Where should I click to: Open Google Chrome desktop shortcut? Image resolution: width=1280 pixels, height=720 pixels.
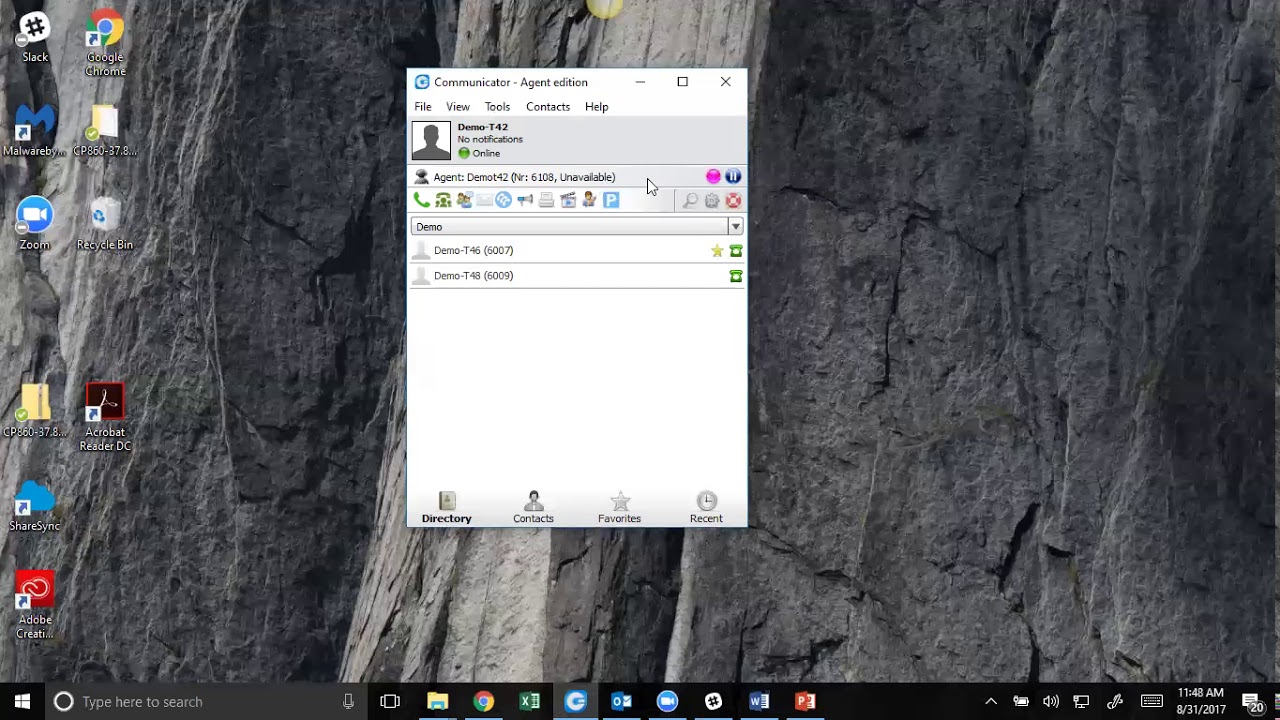pos(105,44)
